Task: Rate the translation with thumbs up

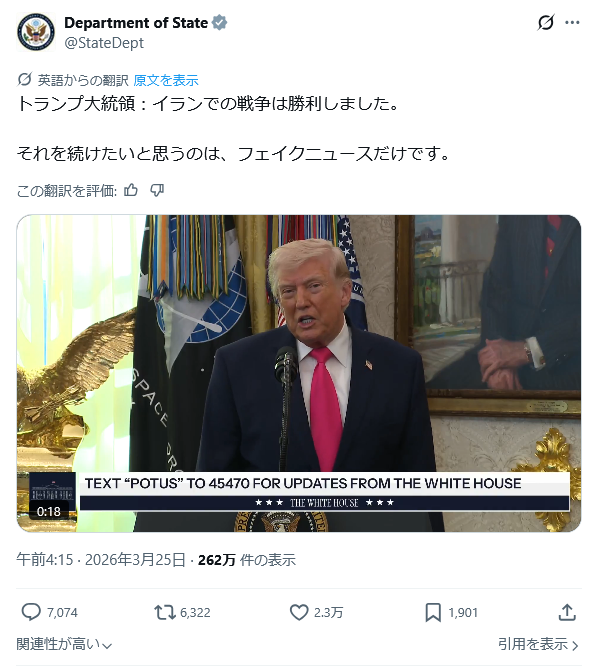Action: click(130, 190)
